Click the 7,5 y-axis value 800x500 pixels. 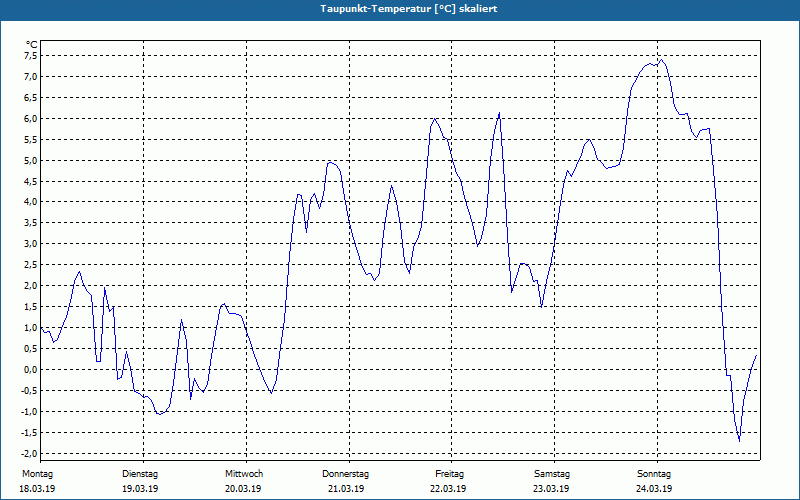point(31,56)
